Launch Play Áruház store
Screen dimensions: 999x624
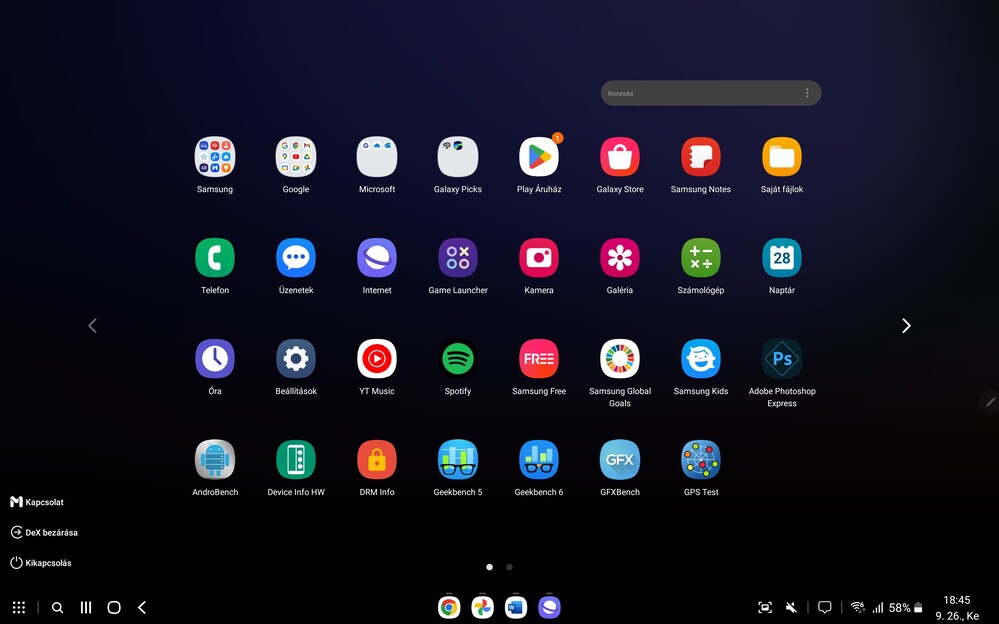pos(539,157)
